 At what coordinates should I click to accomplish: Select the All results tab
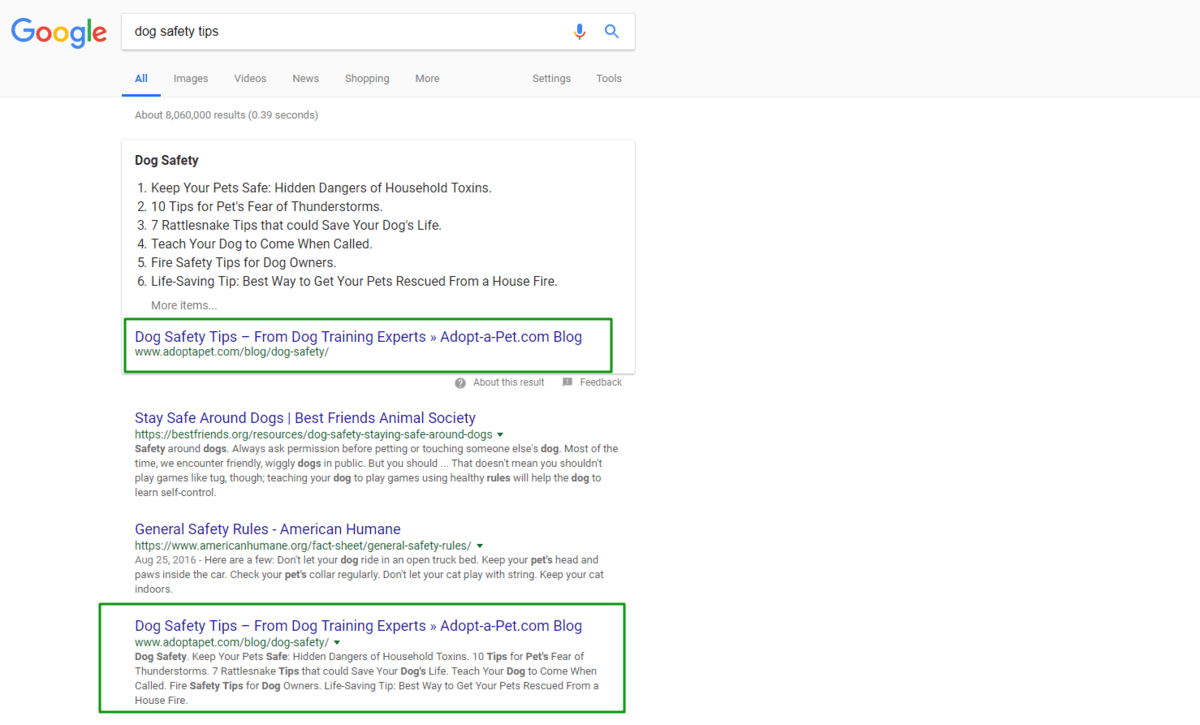coord(141,79)
